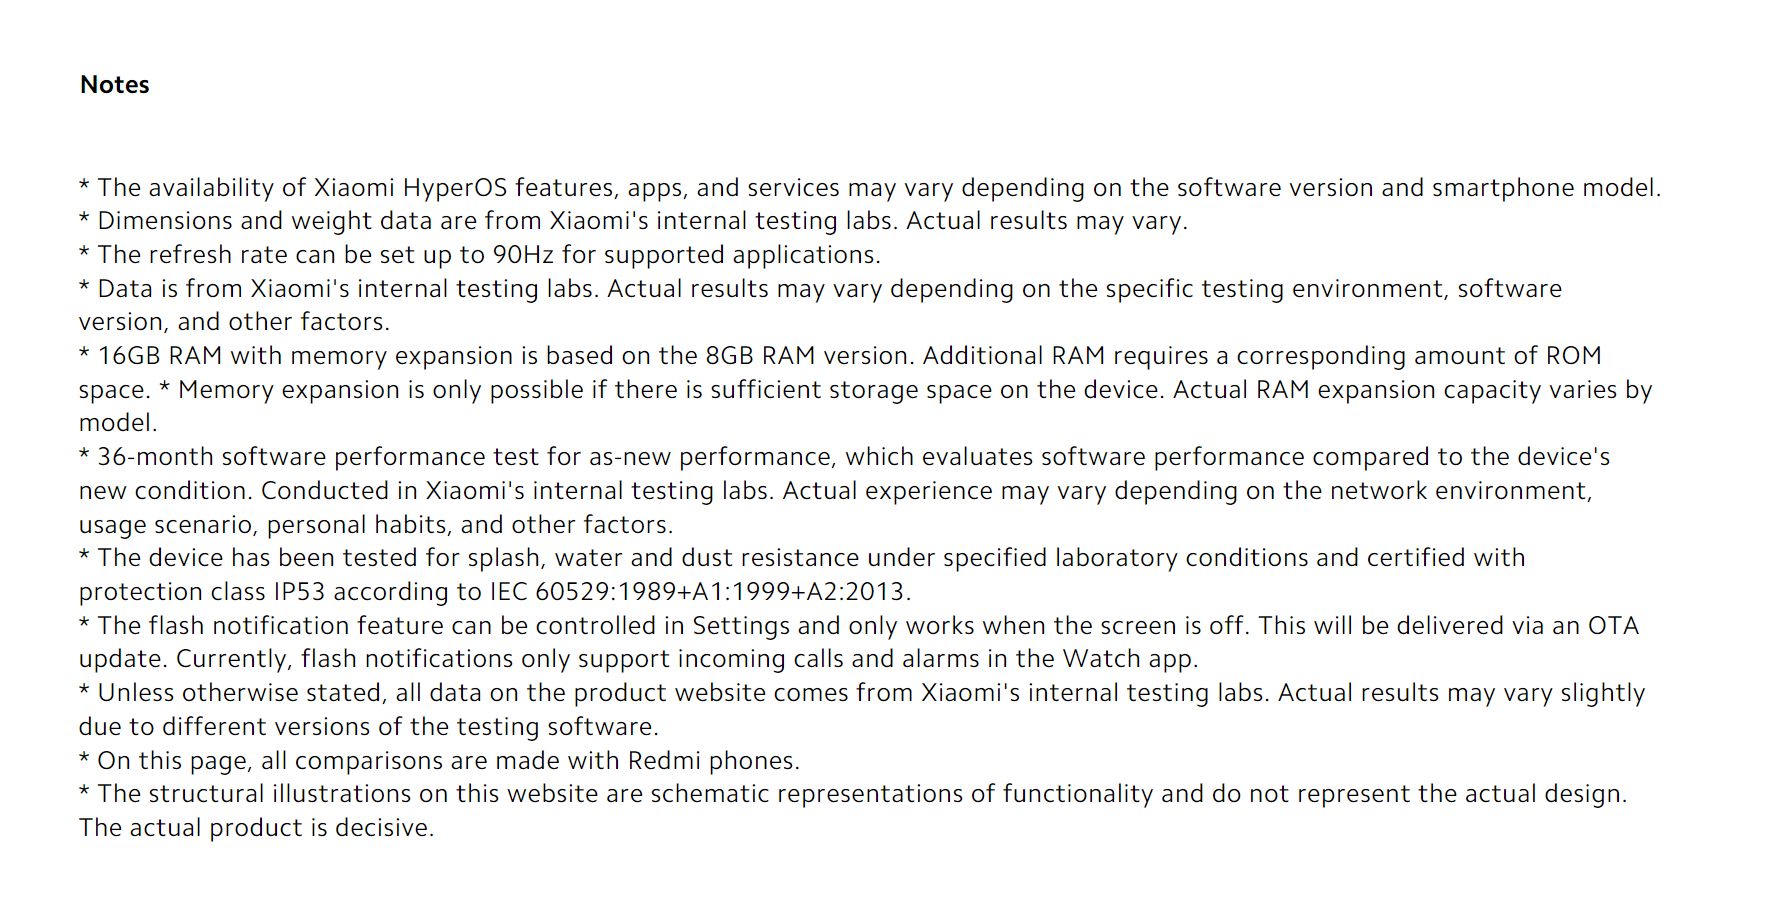Click the flash notification feature note

[x=859, y=626]
